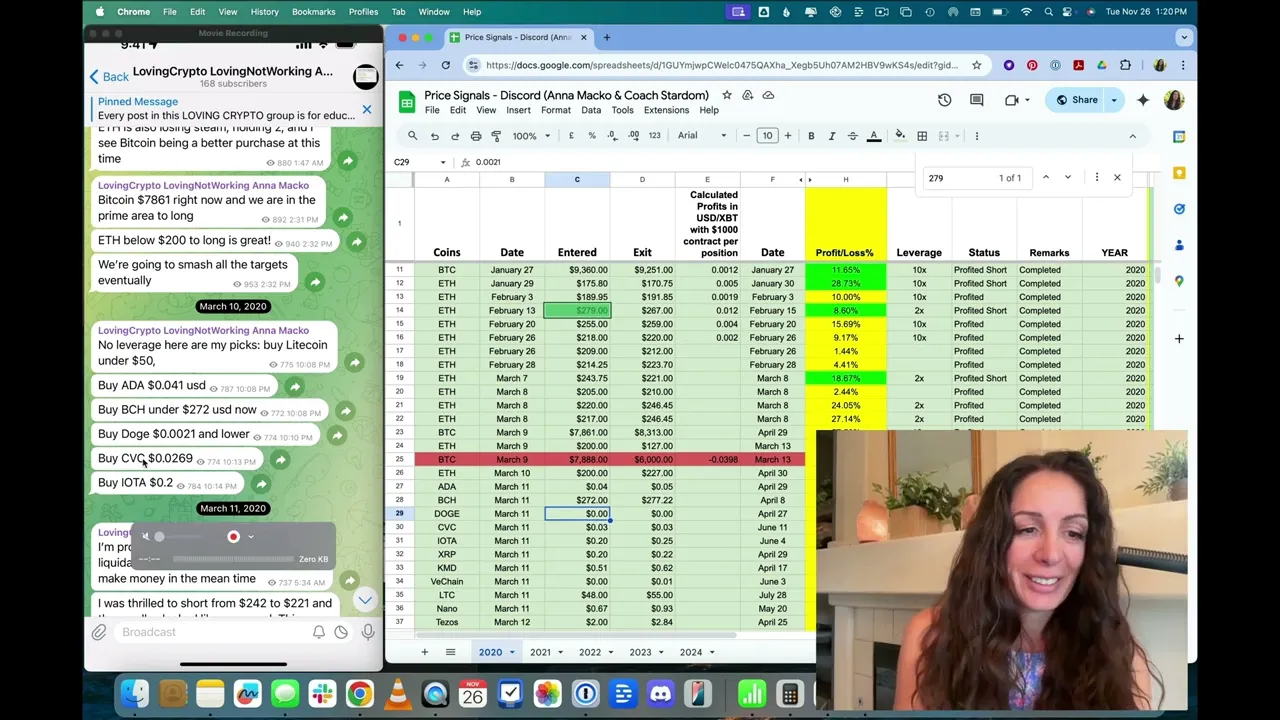Open the Arial font dropdown
The height and width of the screenshot is (720, 1280).
[702, 136]
